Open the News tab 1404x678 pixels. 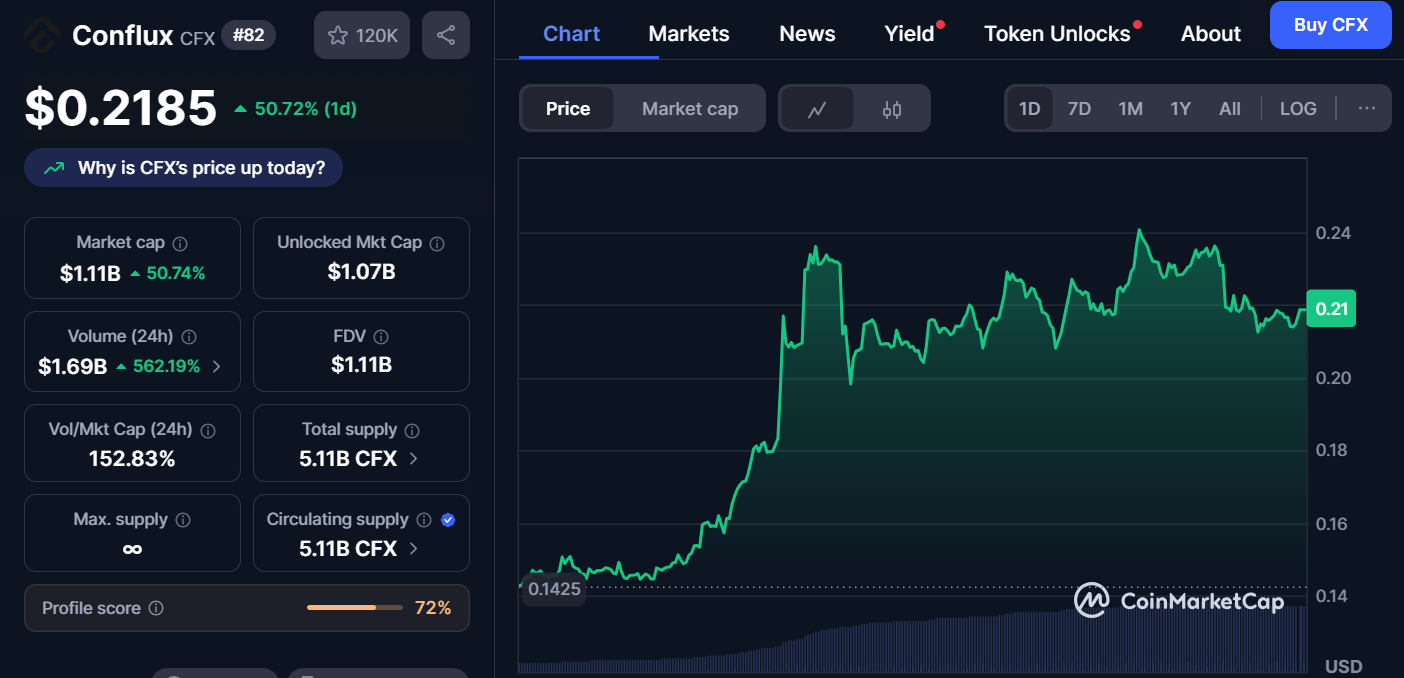(x=807, y=34)
